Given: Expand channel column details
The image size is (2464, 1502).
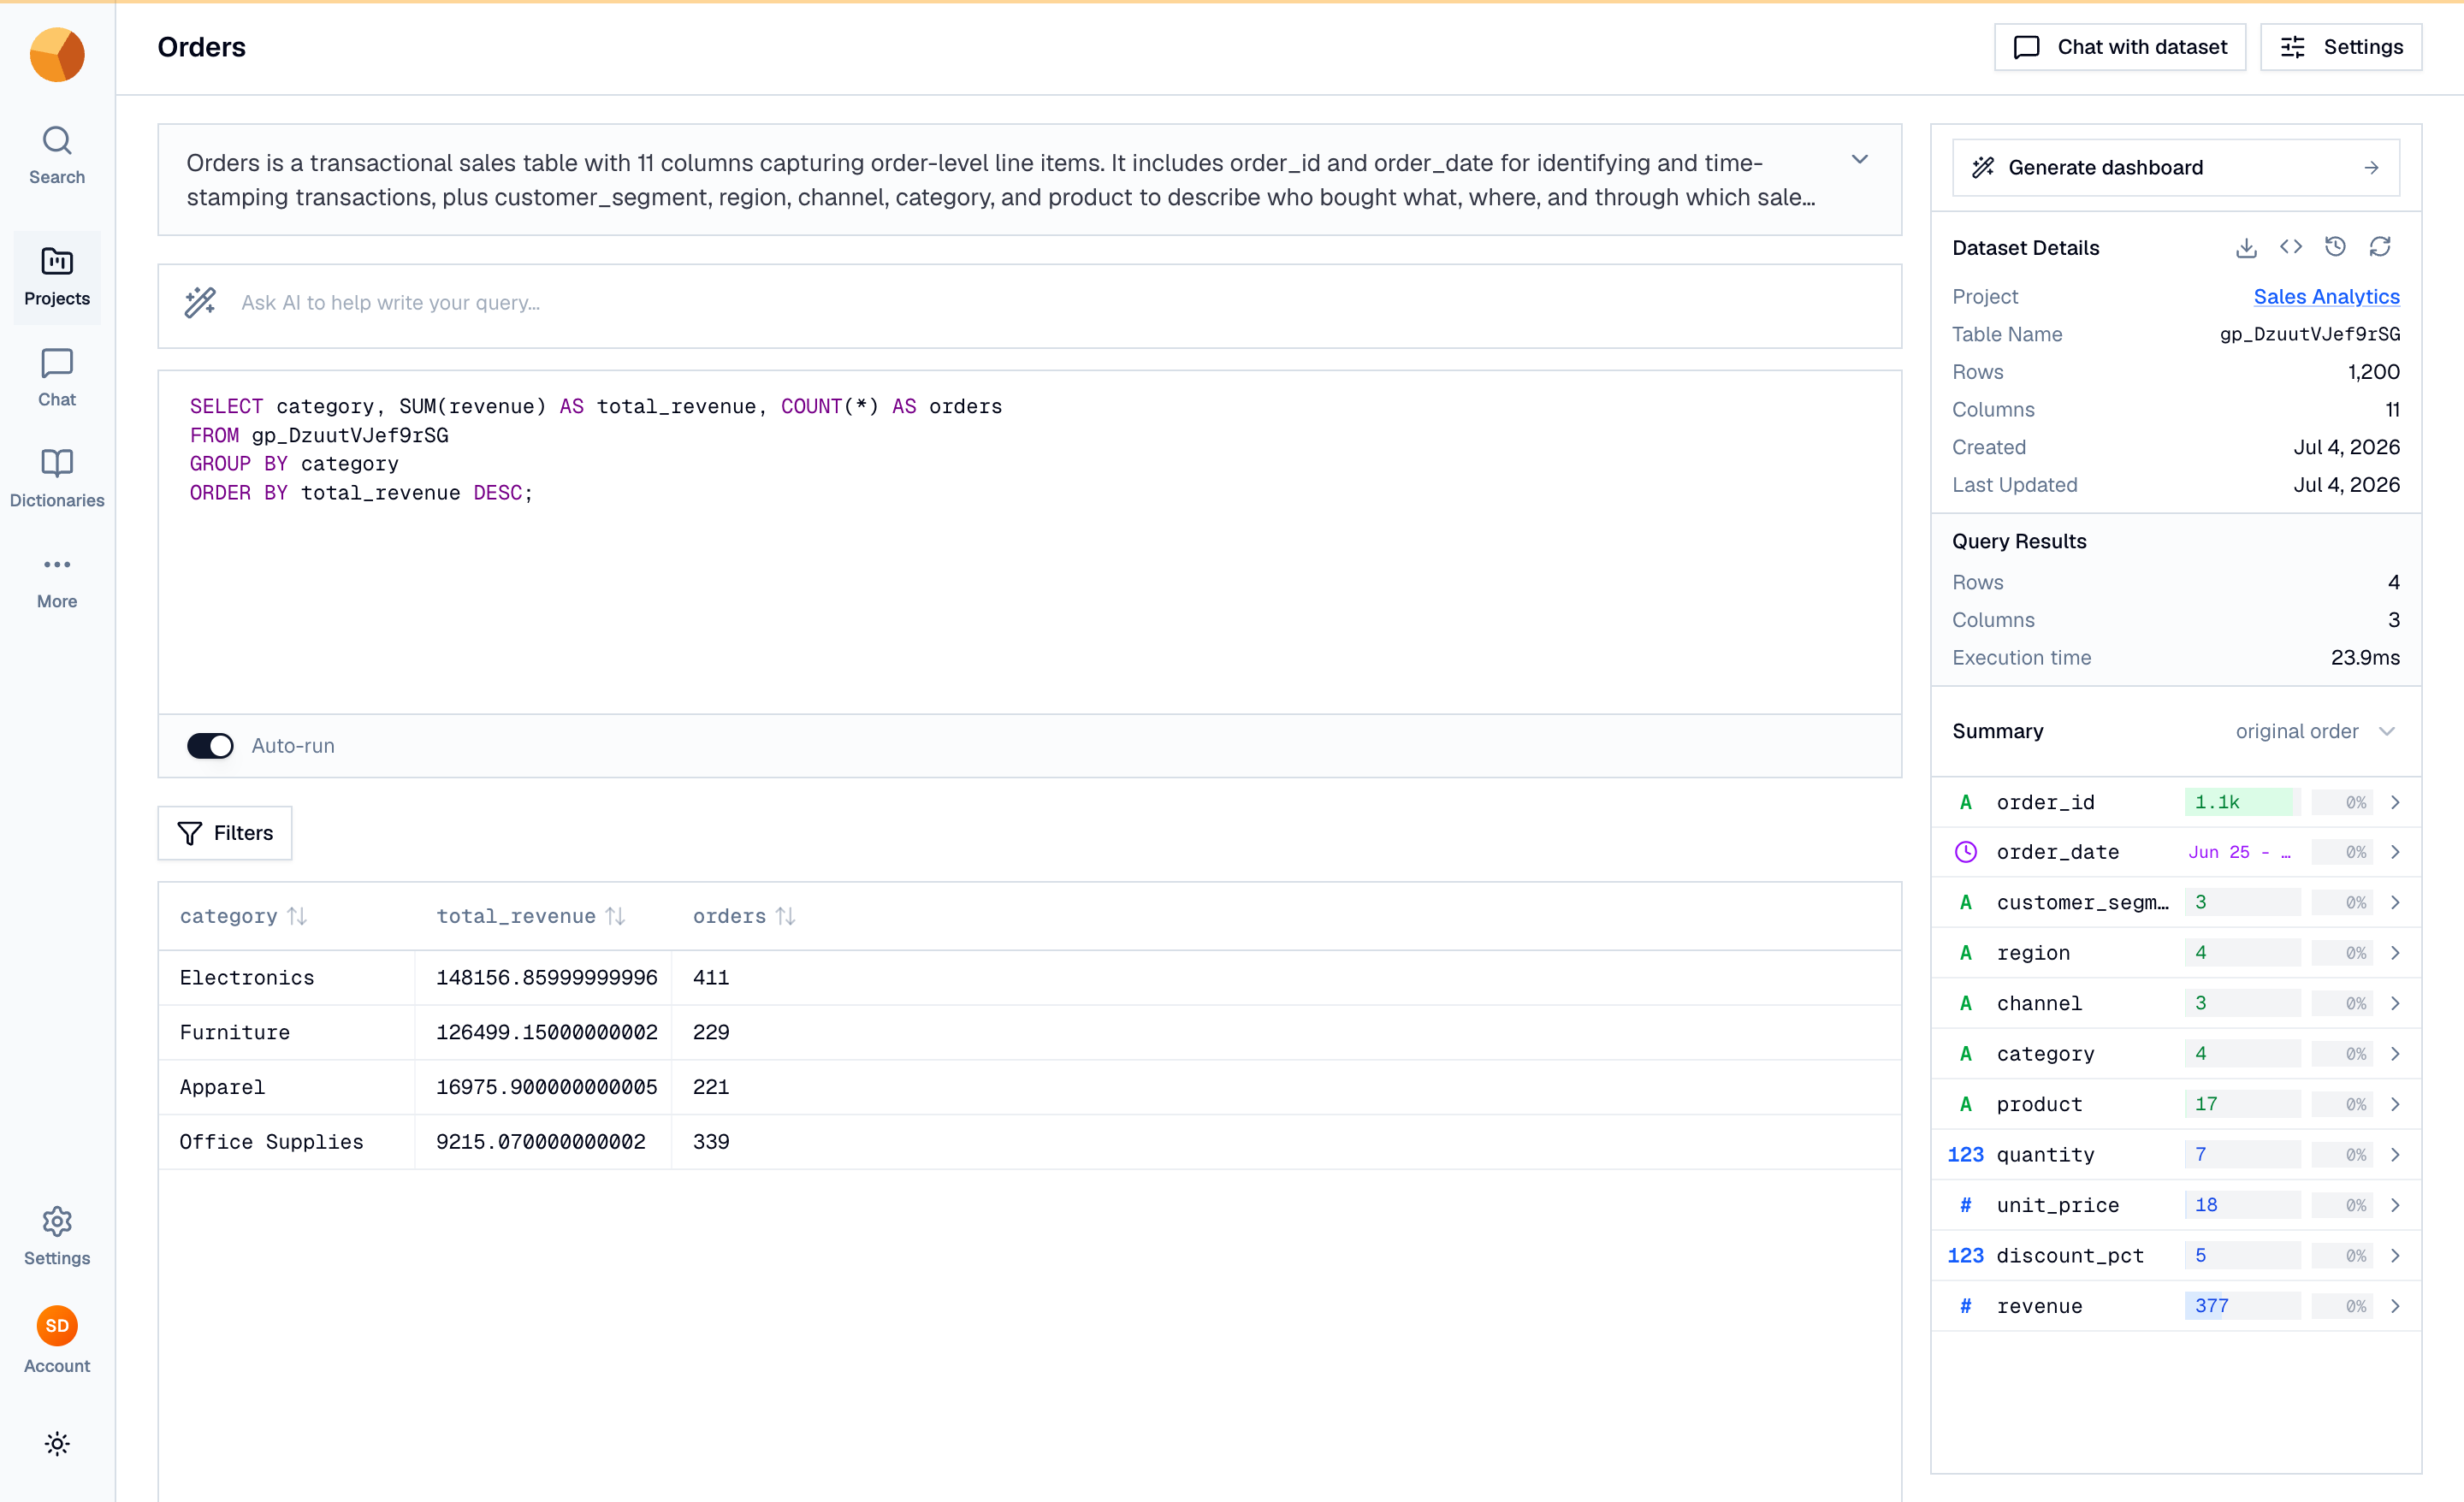Looking at the screenshot, I should (x=2395, y=1003).
